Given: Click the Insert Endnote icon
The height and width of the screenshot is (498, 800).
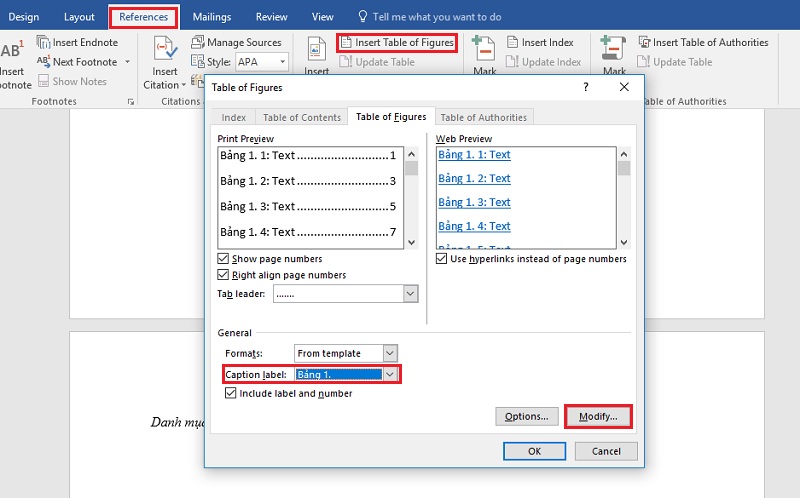Looking at the screenshot, I should point(43,42).
